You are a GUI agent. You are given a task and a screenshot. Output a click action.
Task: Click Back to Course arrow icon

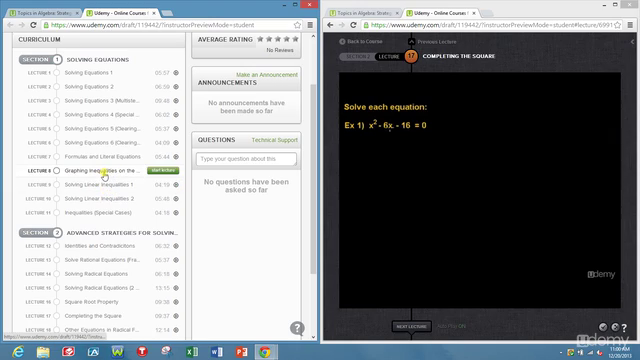[x=342, y=42]
